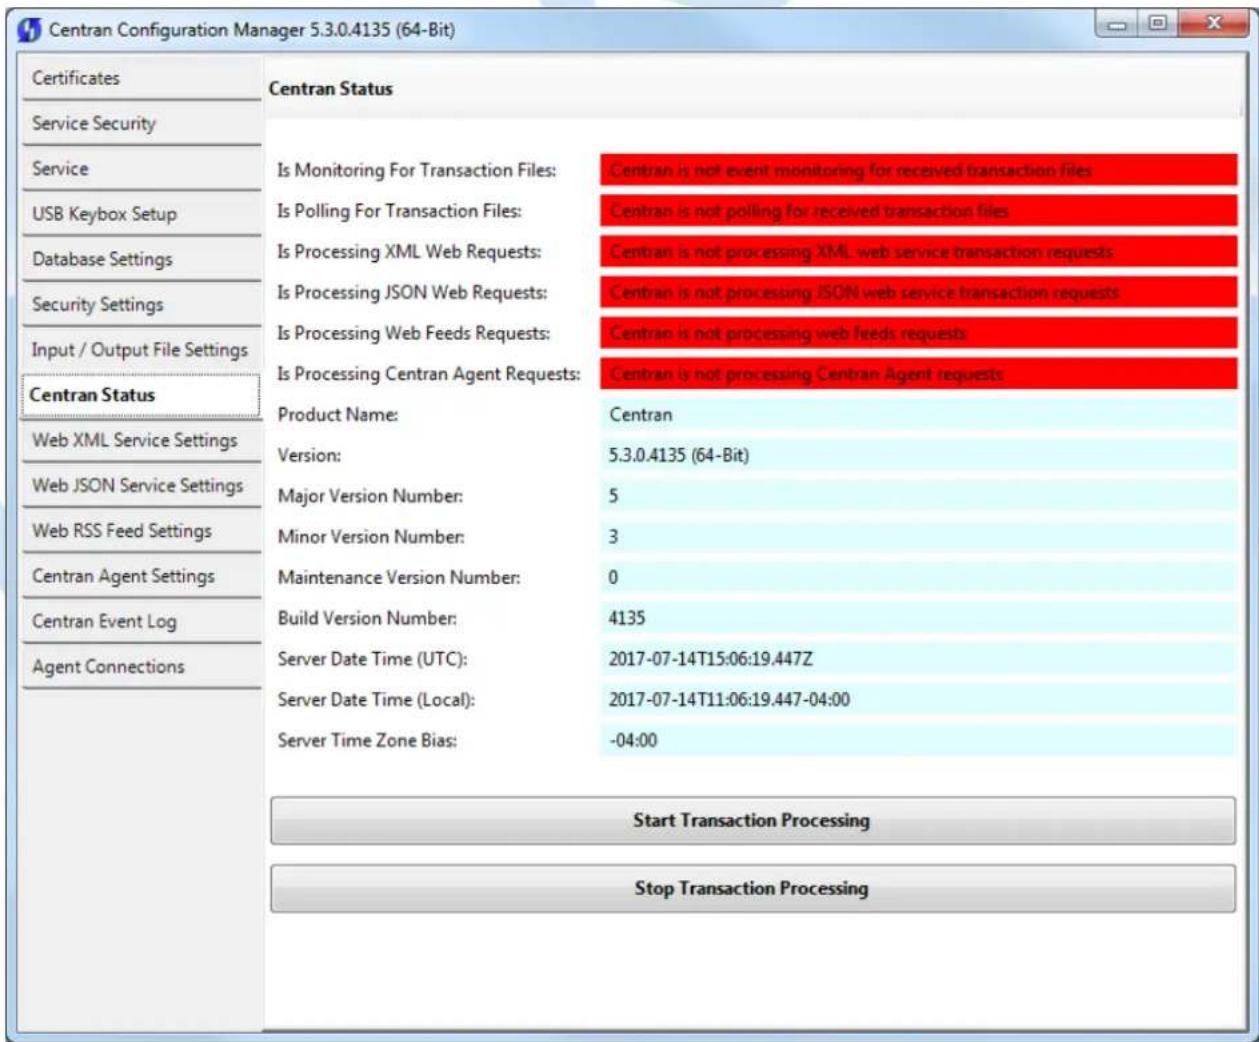Click the 'Is Processing Web Feeds Requests:' label
The height and width of the screenshot is (1042, 1259).
[x=414, y=333]
